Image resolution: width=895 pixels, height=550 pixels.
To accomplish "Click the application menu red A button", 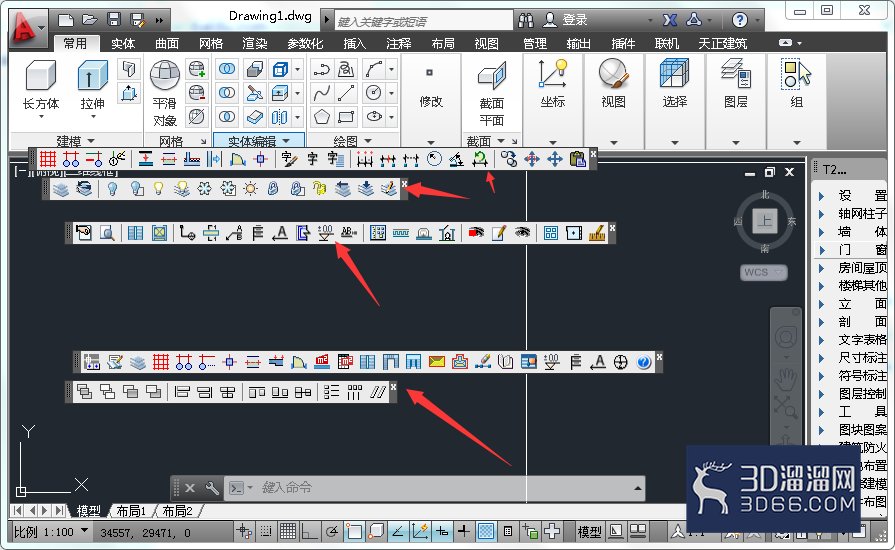I will tap(26, 27).
